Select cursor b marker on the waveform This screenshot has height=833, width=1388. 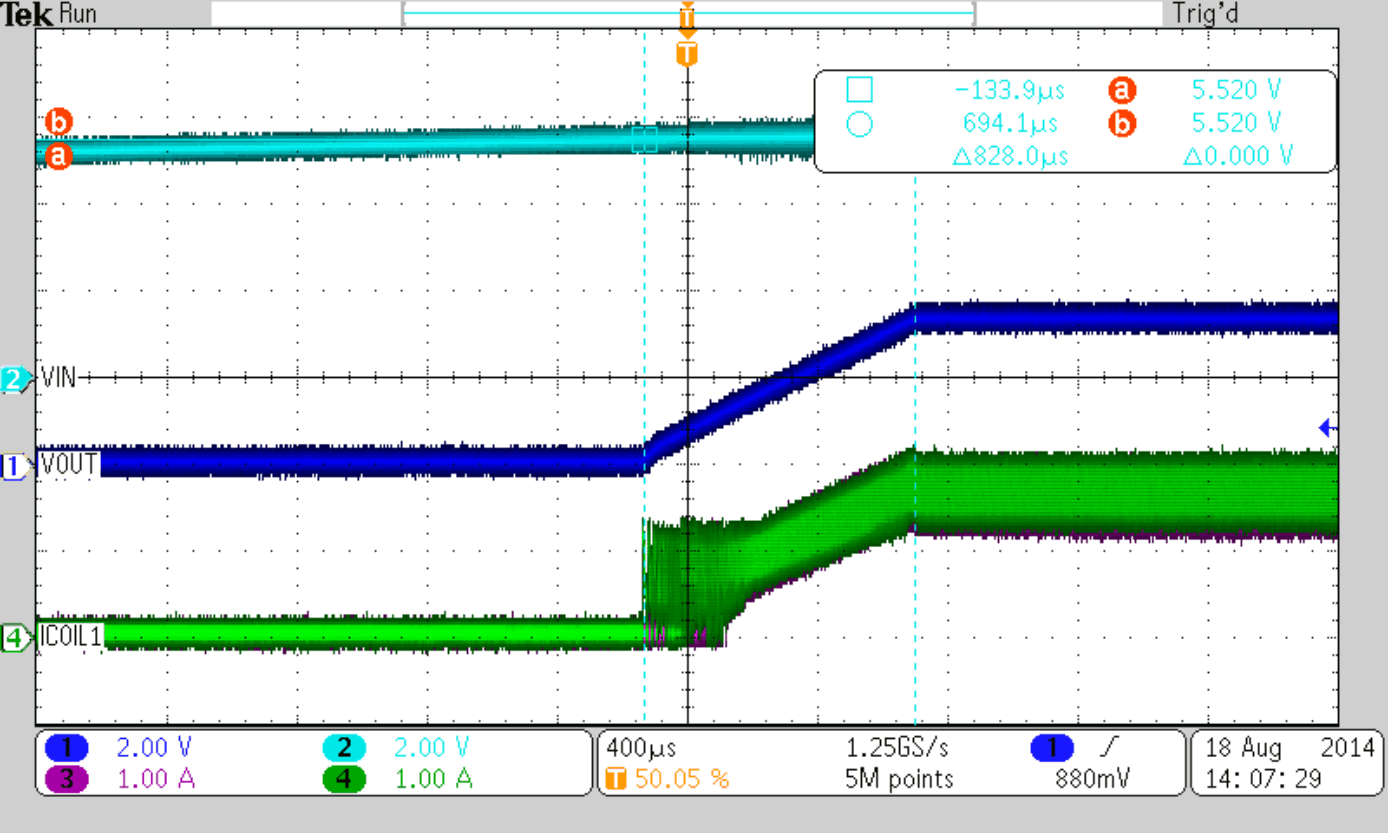(58, 122)
